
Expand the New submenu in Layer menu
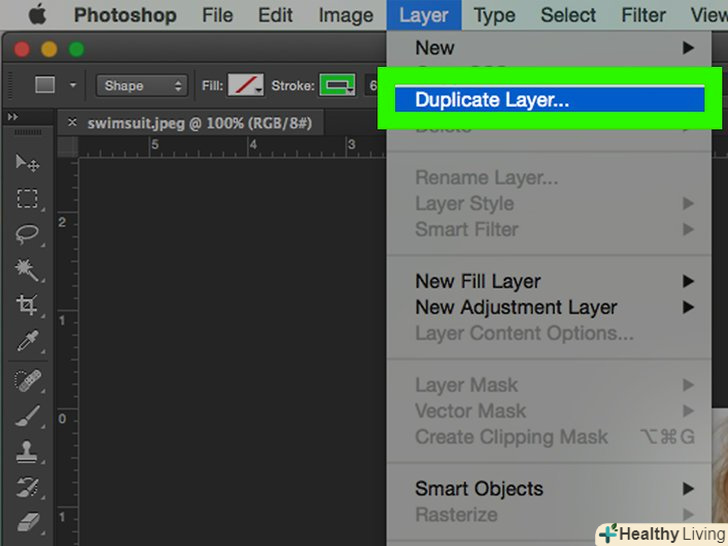549,48
